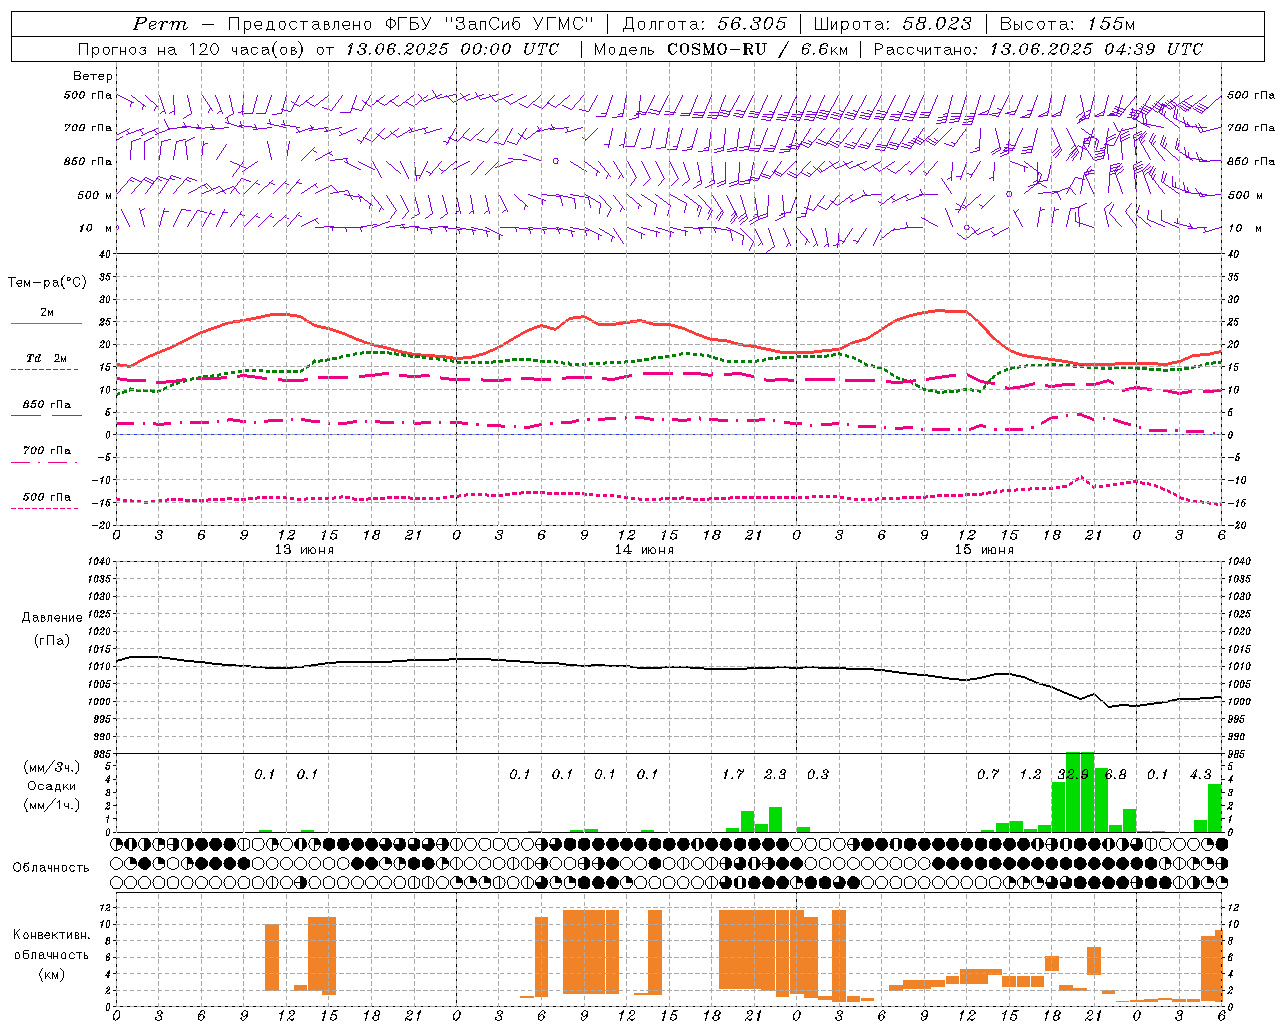Screen dimensions: 1280x1024
Task: Click the "Долгота: 56.305" longitude value
Action: [x=705, y=24]
